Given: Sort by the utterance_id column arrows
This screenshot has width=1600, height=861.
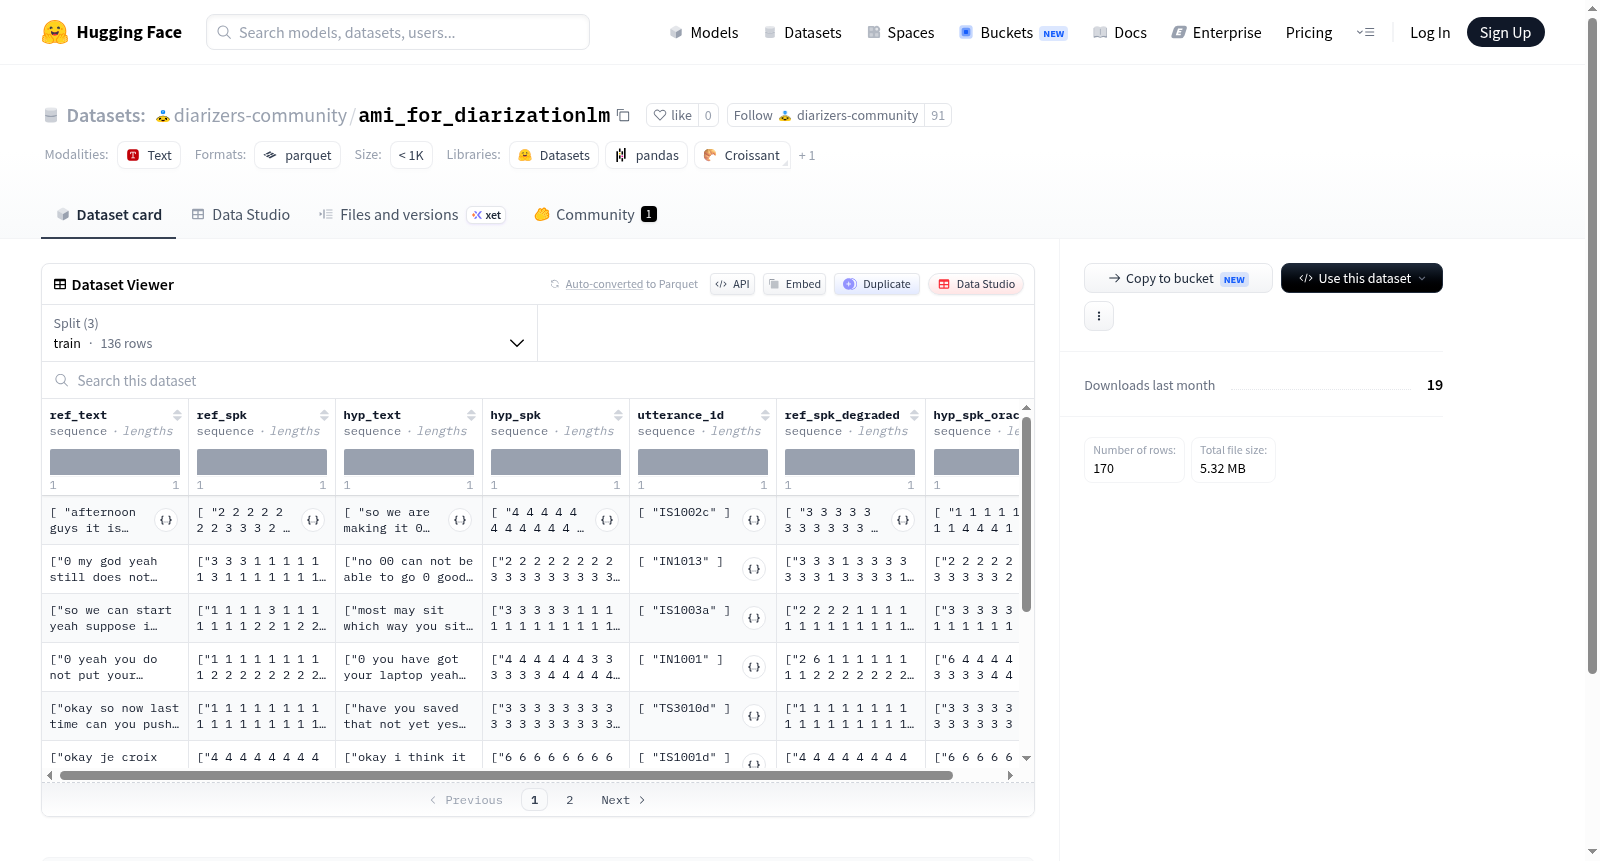Looking at the screenshot, I should pos(765,415).
